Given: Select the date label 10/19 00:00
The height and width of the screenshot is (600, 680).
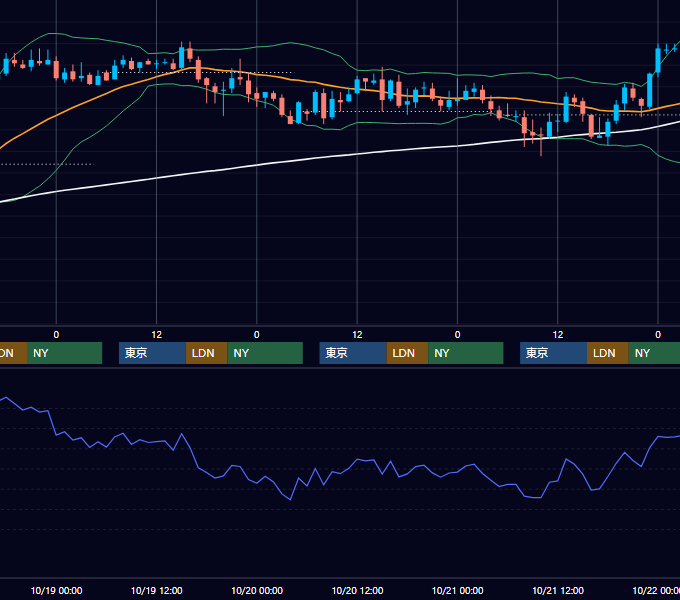Looking at the screenshot, I should coord(56,590).
